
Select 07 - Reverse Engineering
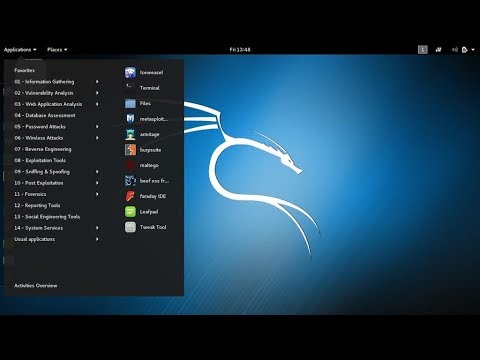point(43,149)
